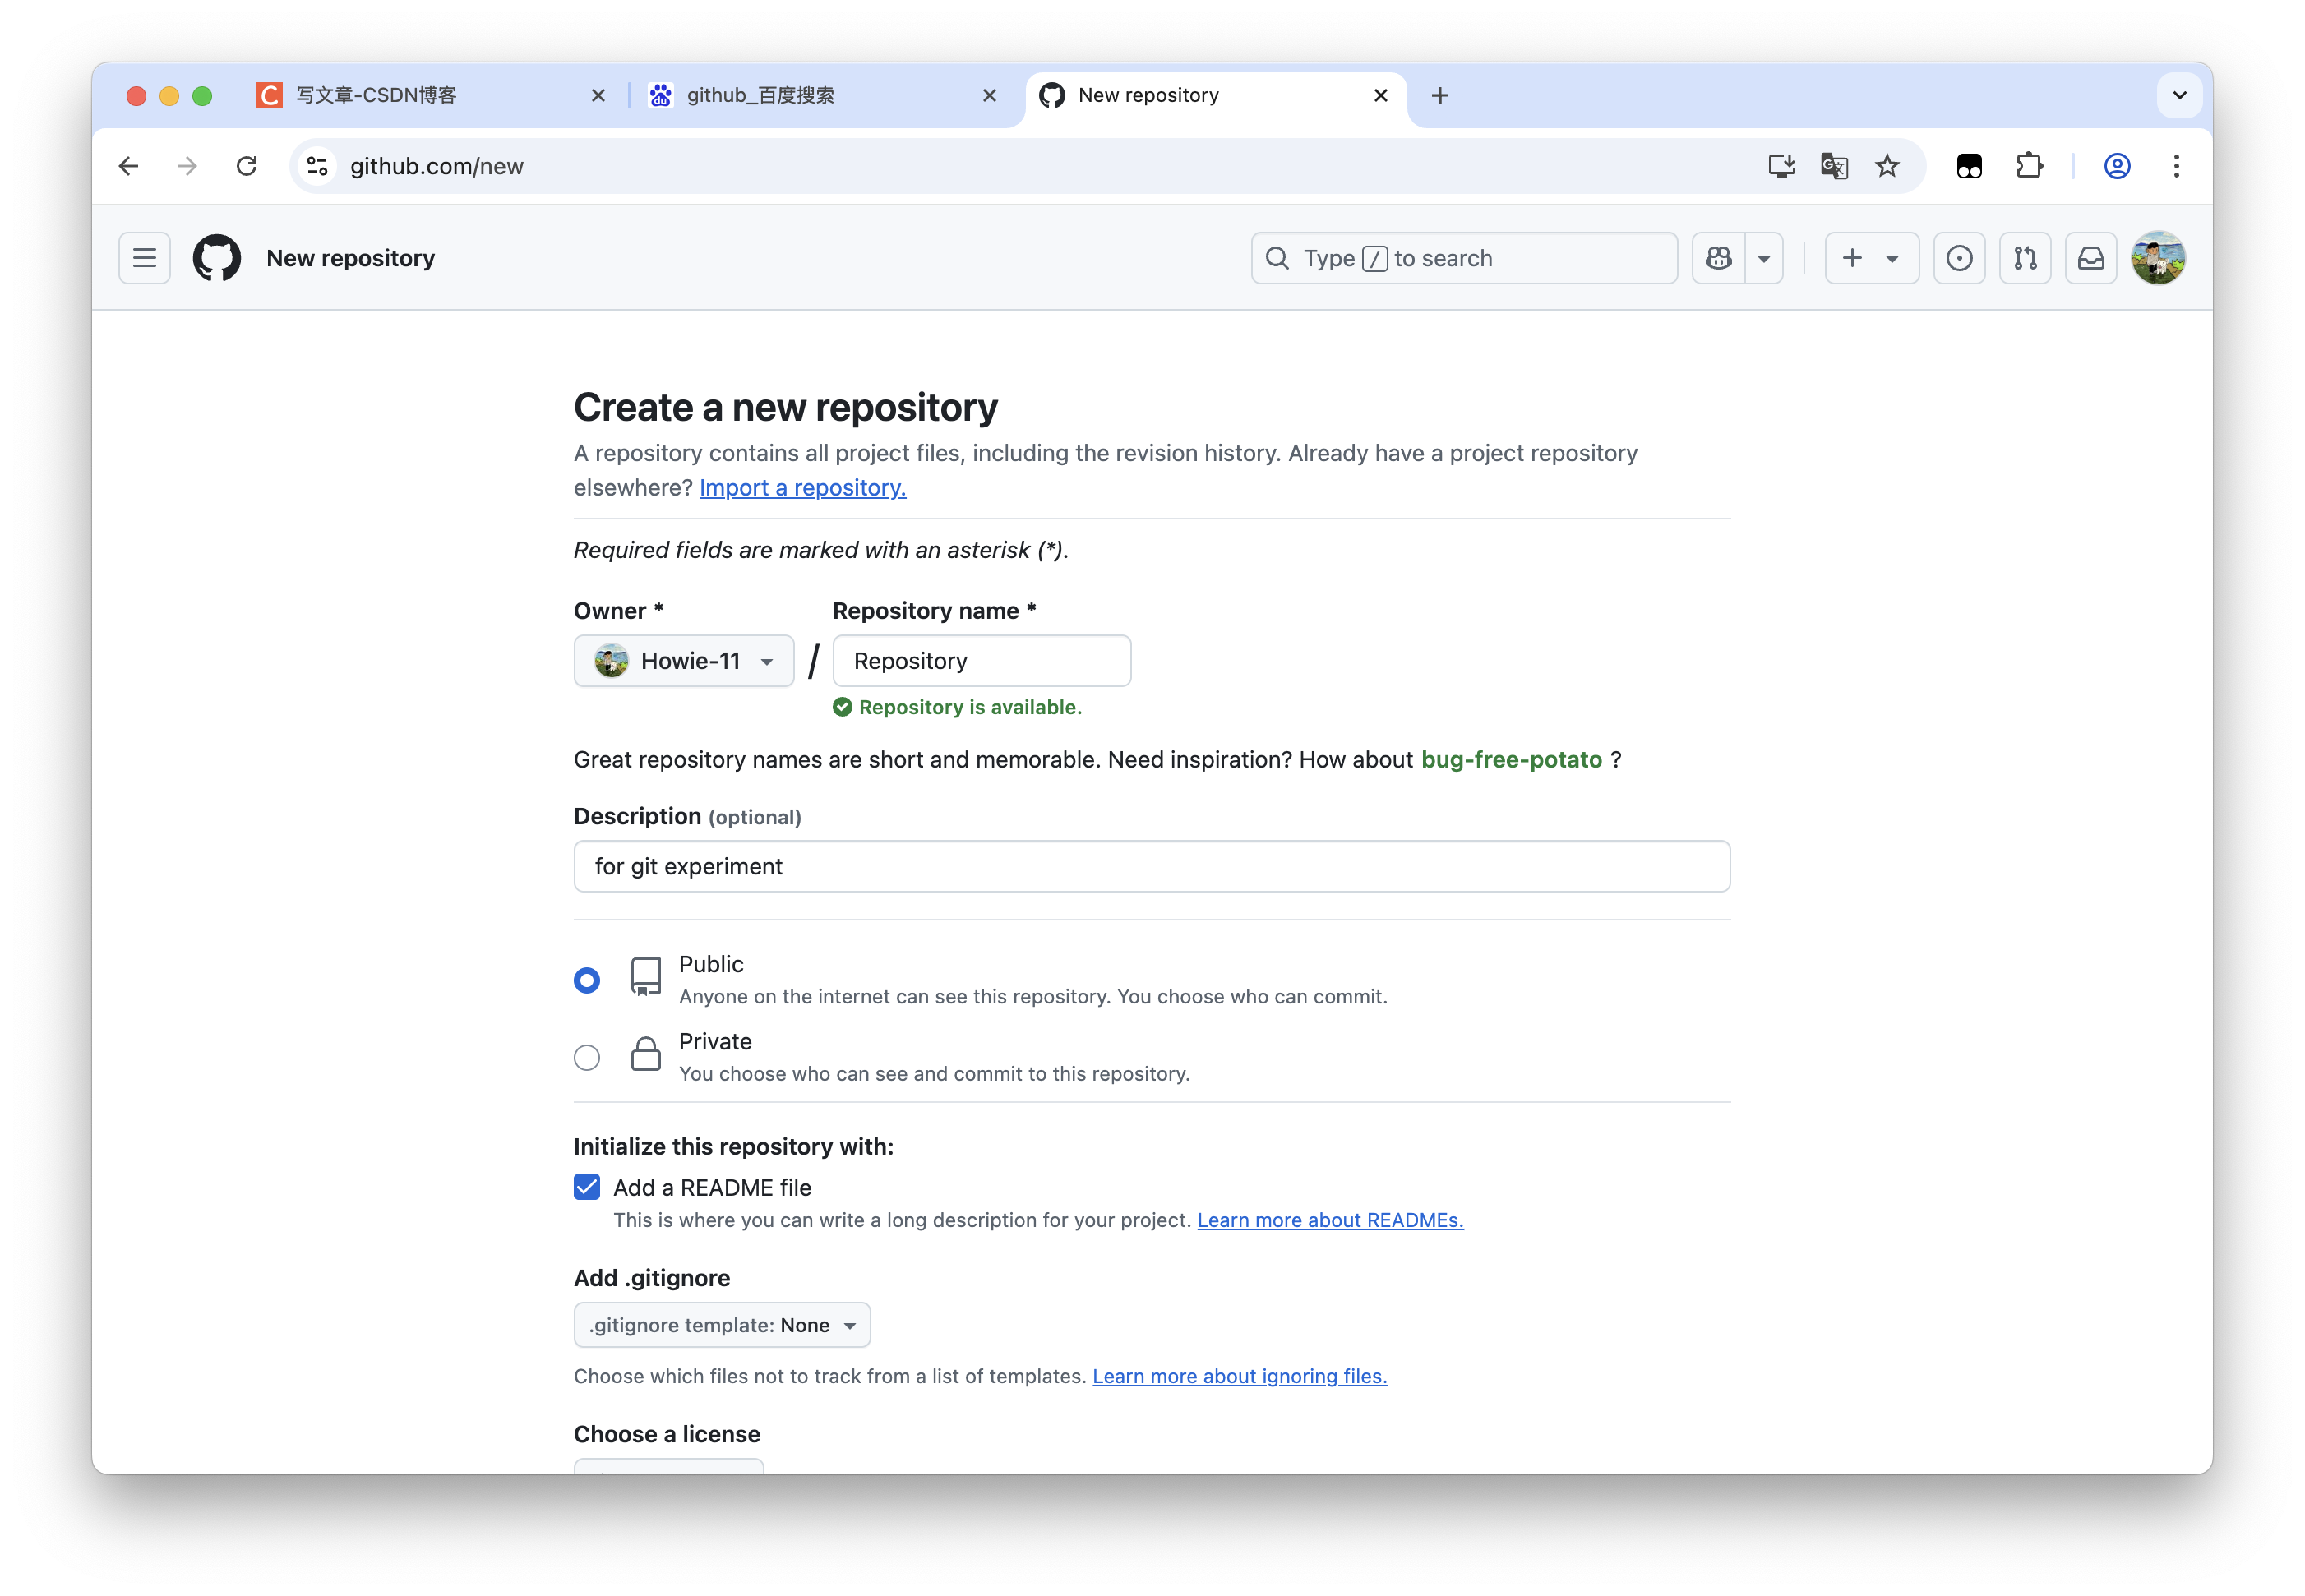Use the suggested name bug-free-potato
Image resolution: width=2305 pixels, height=1596 pixels.
1511,760
